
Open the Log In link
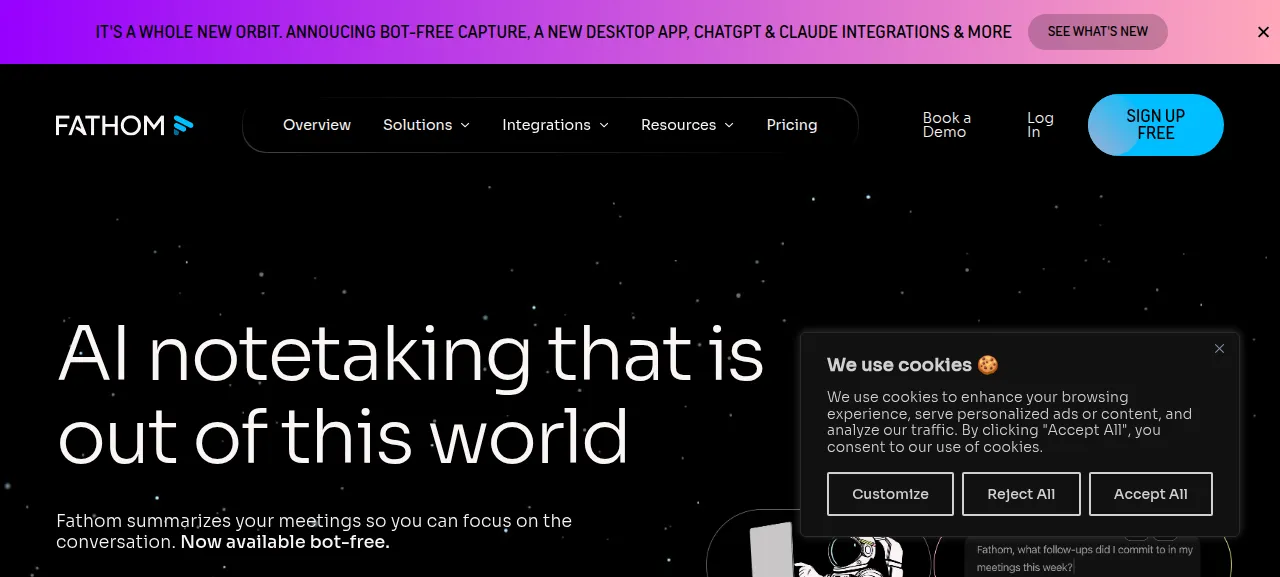[1040, 125]
